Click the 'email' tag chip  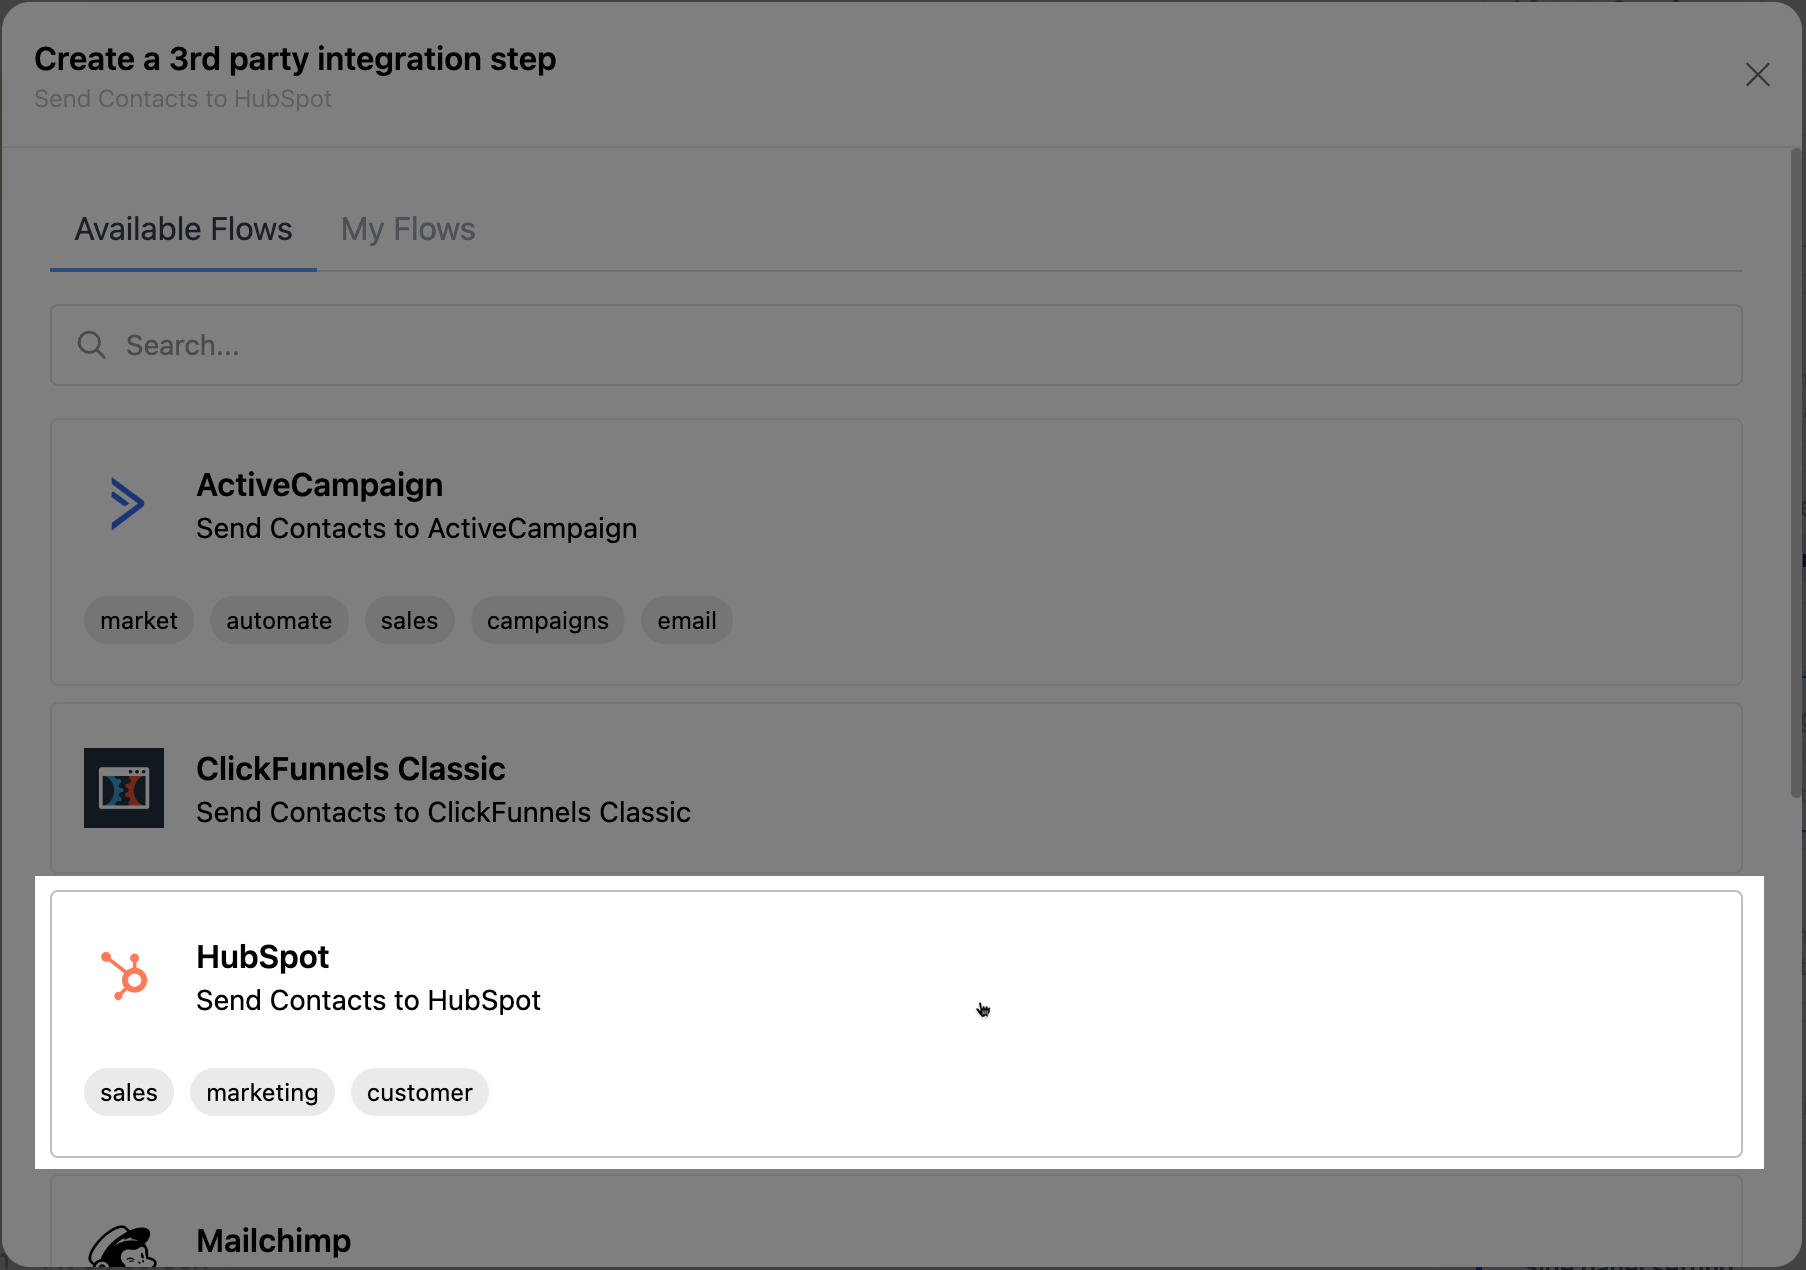(x=687, y=621)
